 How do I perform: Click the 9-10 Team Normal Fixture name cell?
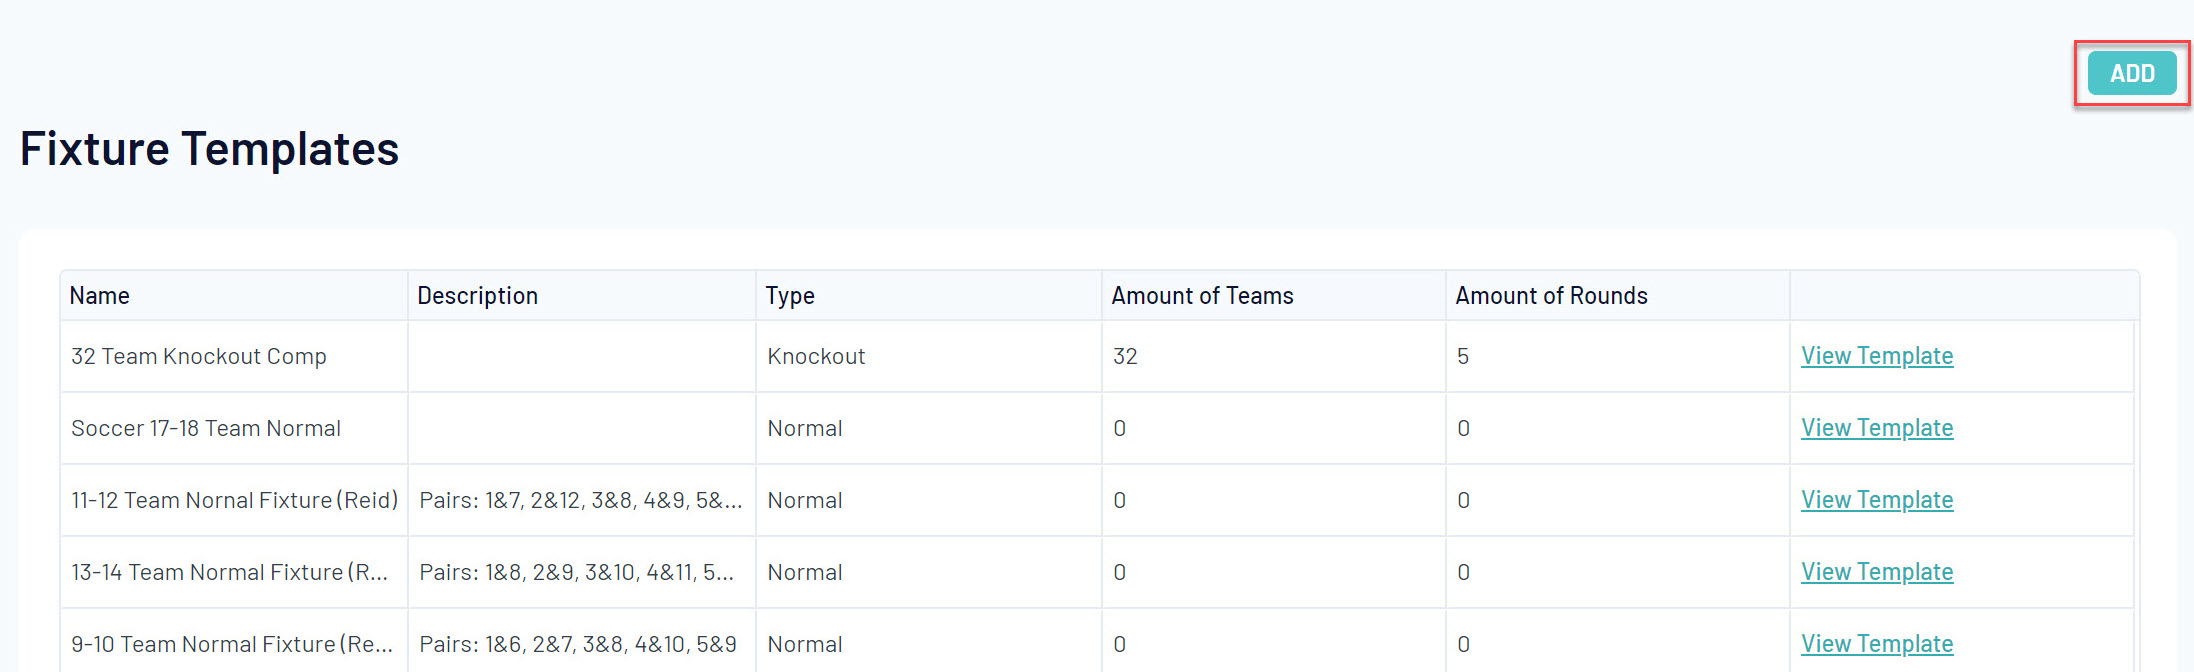pos(231,645)
